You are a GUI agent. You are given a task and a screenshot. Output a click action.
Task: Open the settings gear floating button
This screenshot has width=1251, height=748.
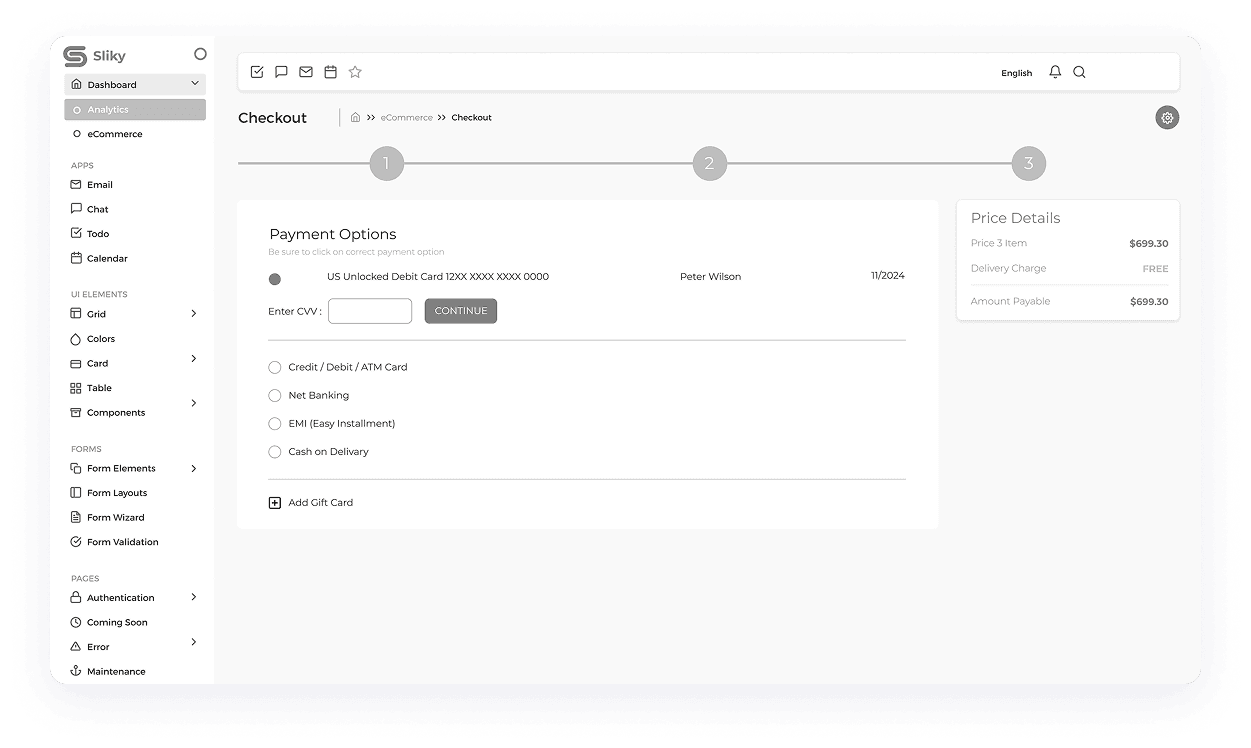click(1167, 117)
